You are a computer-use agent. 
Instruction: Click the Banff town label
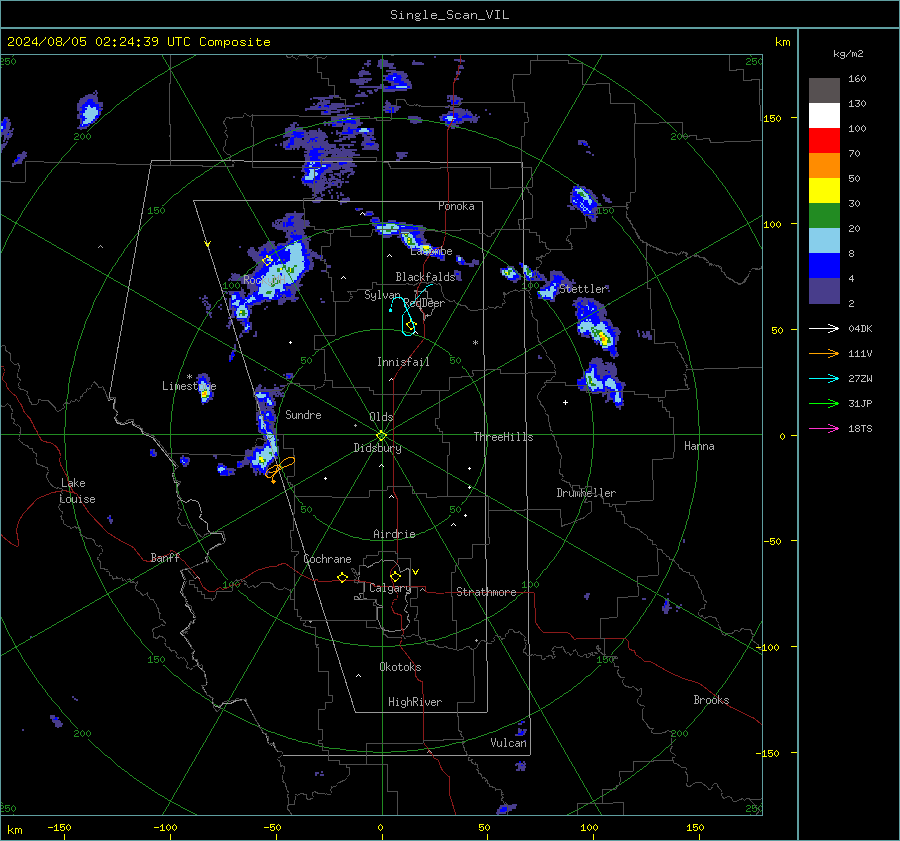[165, 557]
